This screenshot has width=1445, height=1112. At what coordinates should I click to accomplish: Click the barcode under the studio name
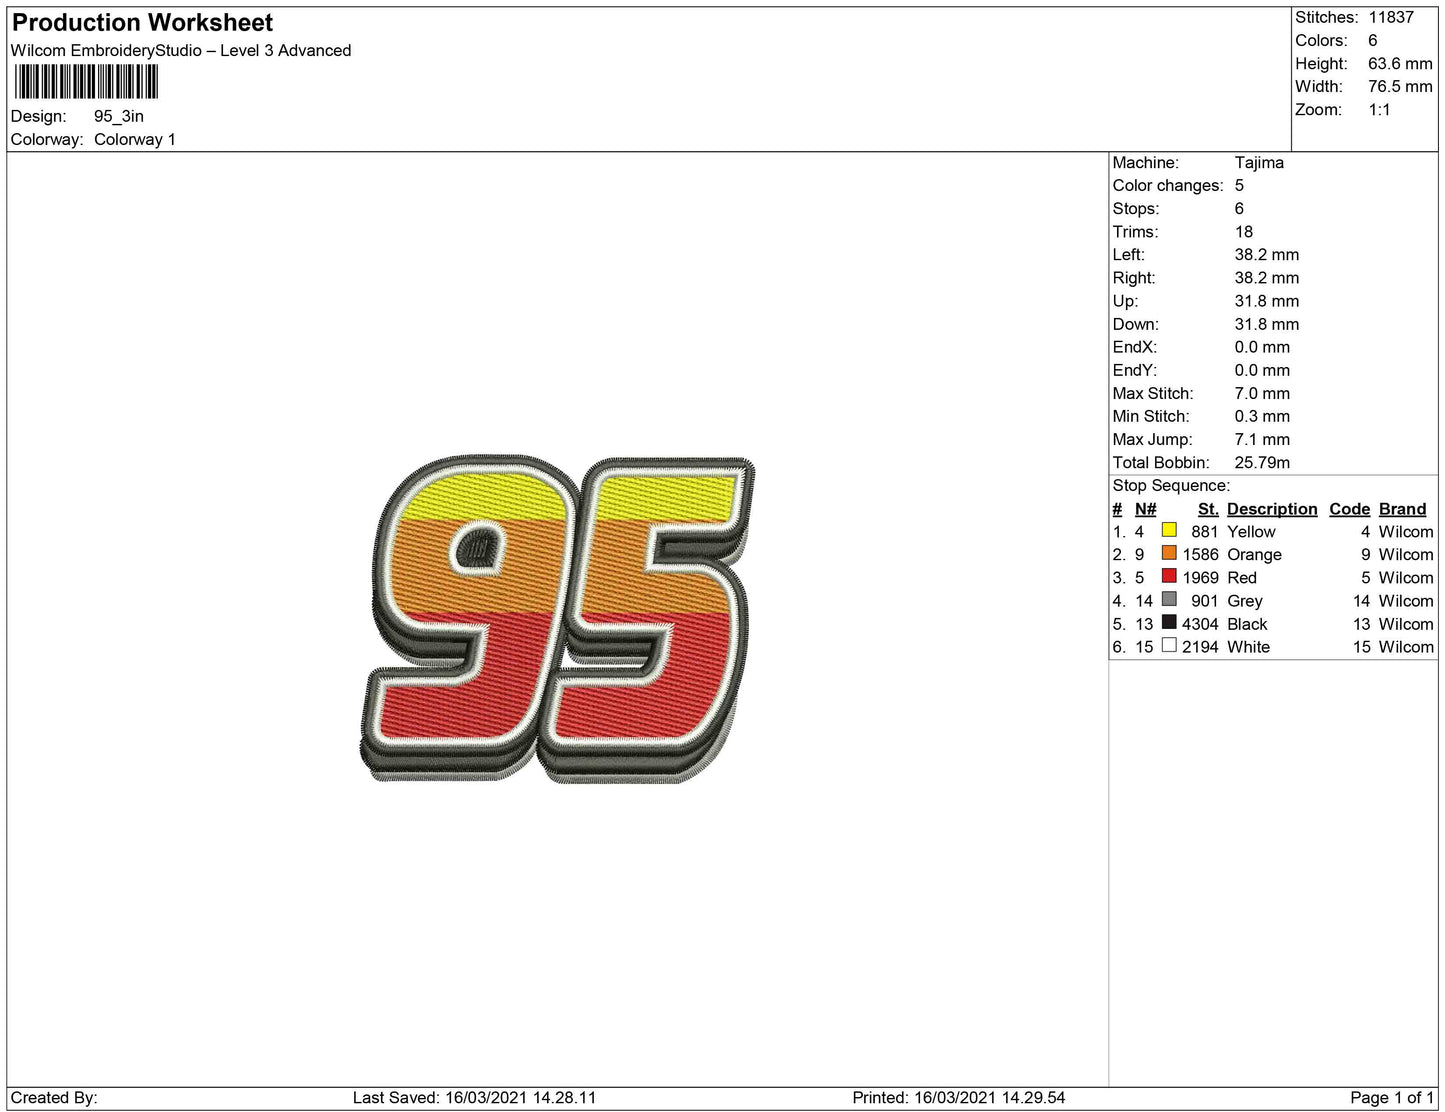tap(86, 82)
